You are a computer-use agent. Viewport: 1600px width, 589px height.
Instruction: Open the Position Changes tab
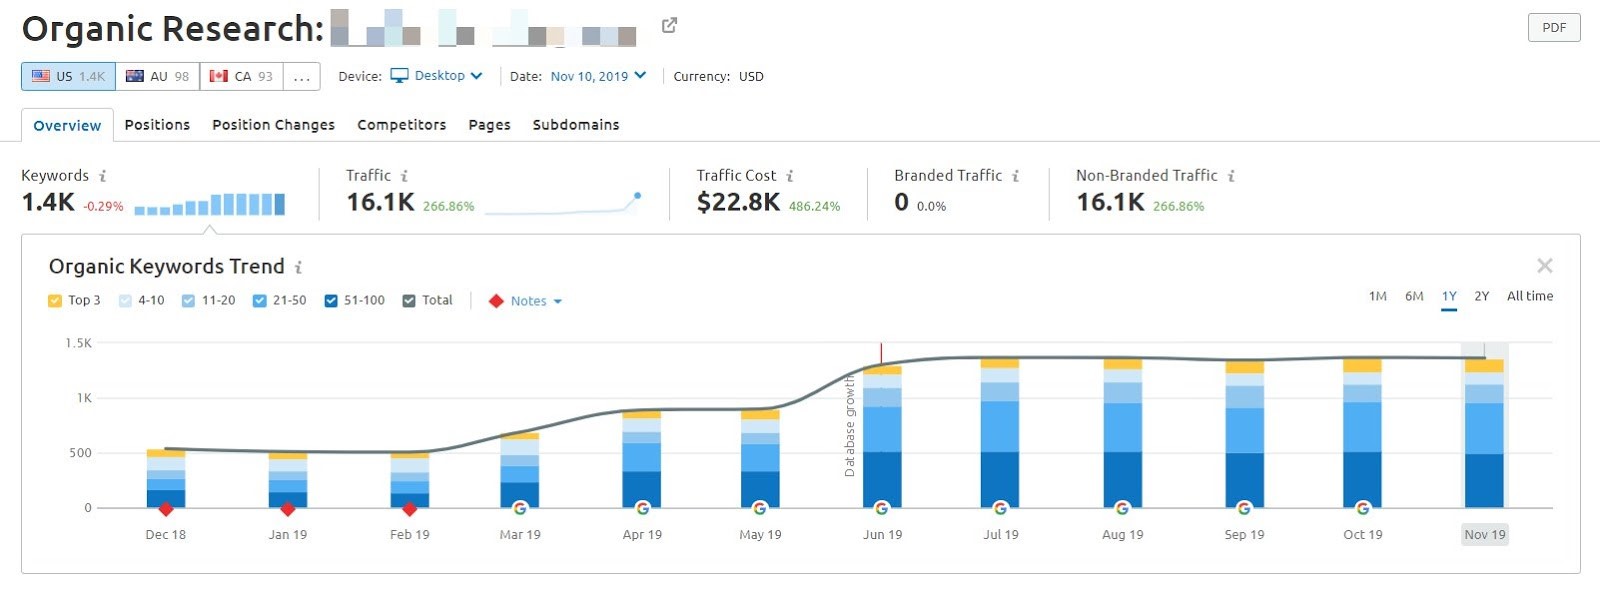click(x=273, y=125)
